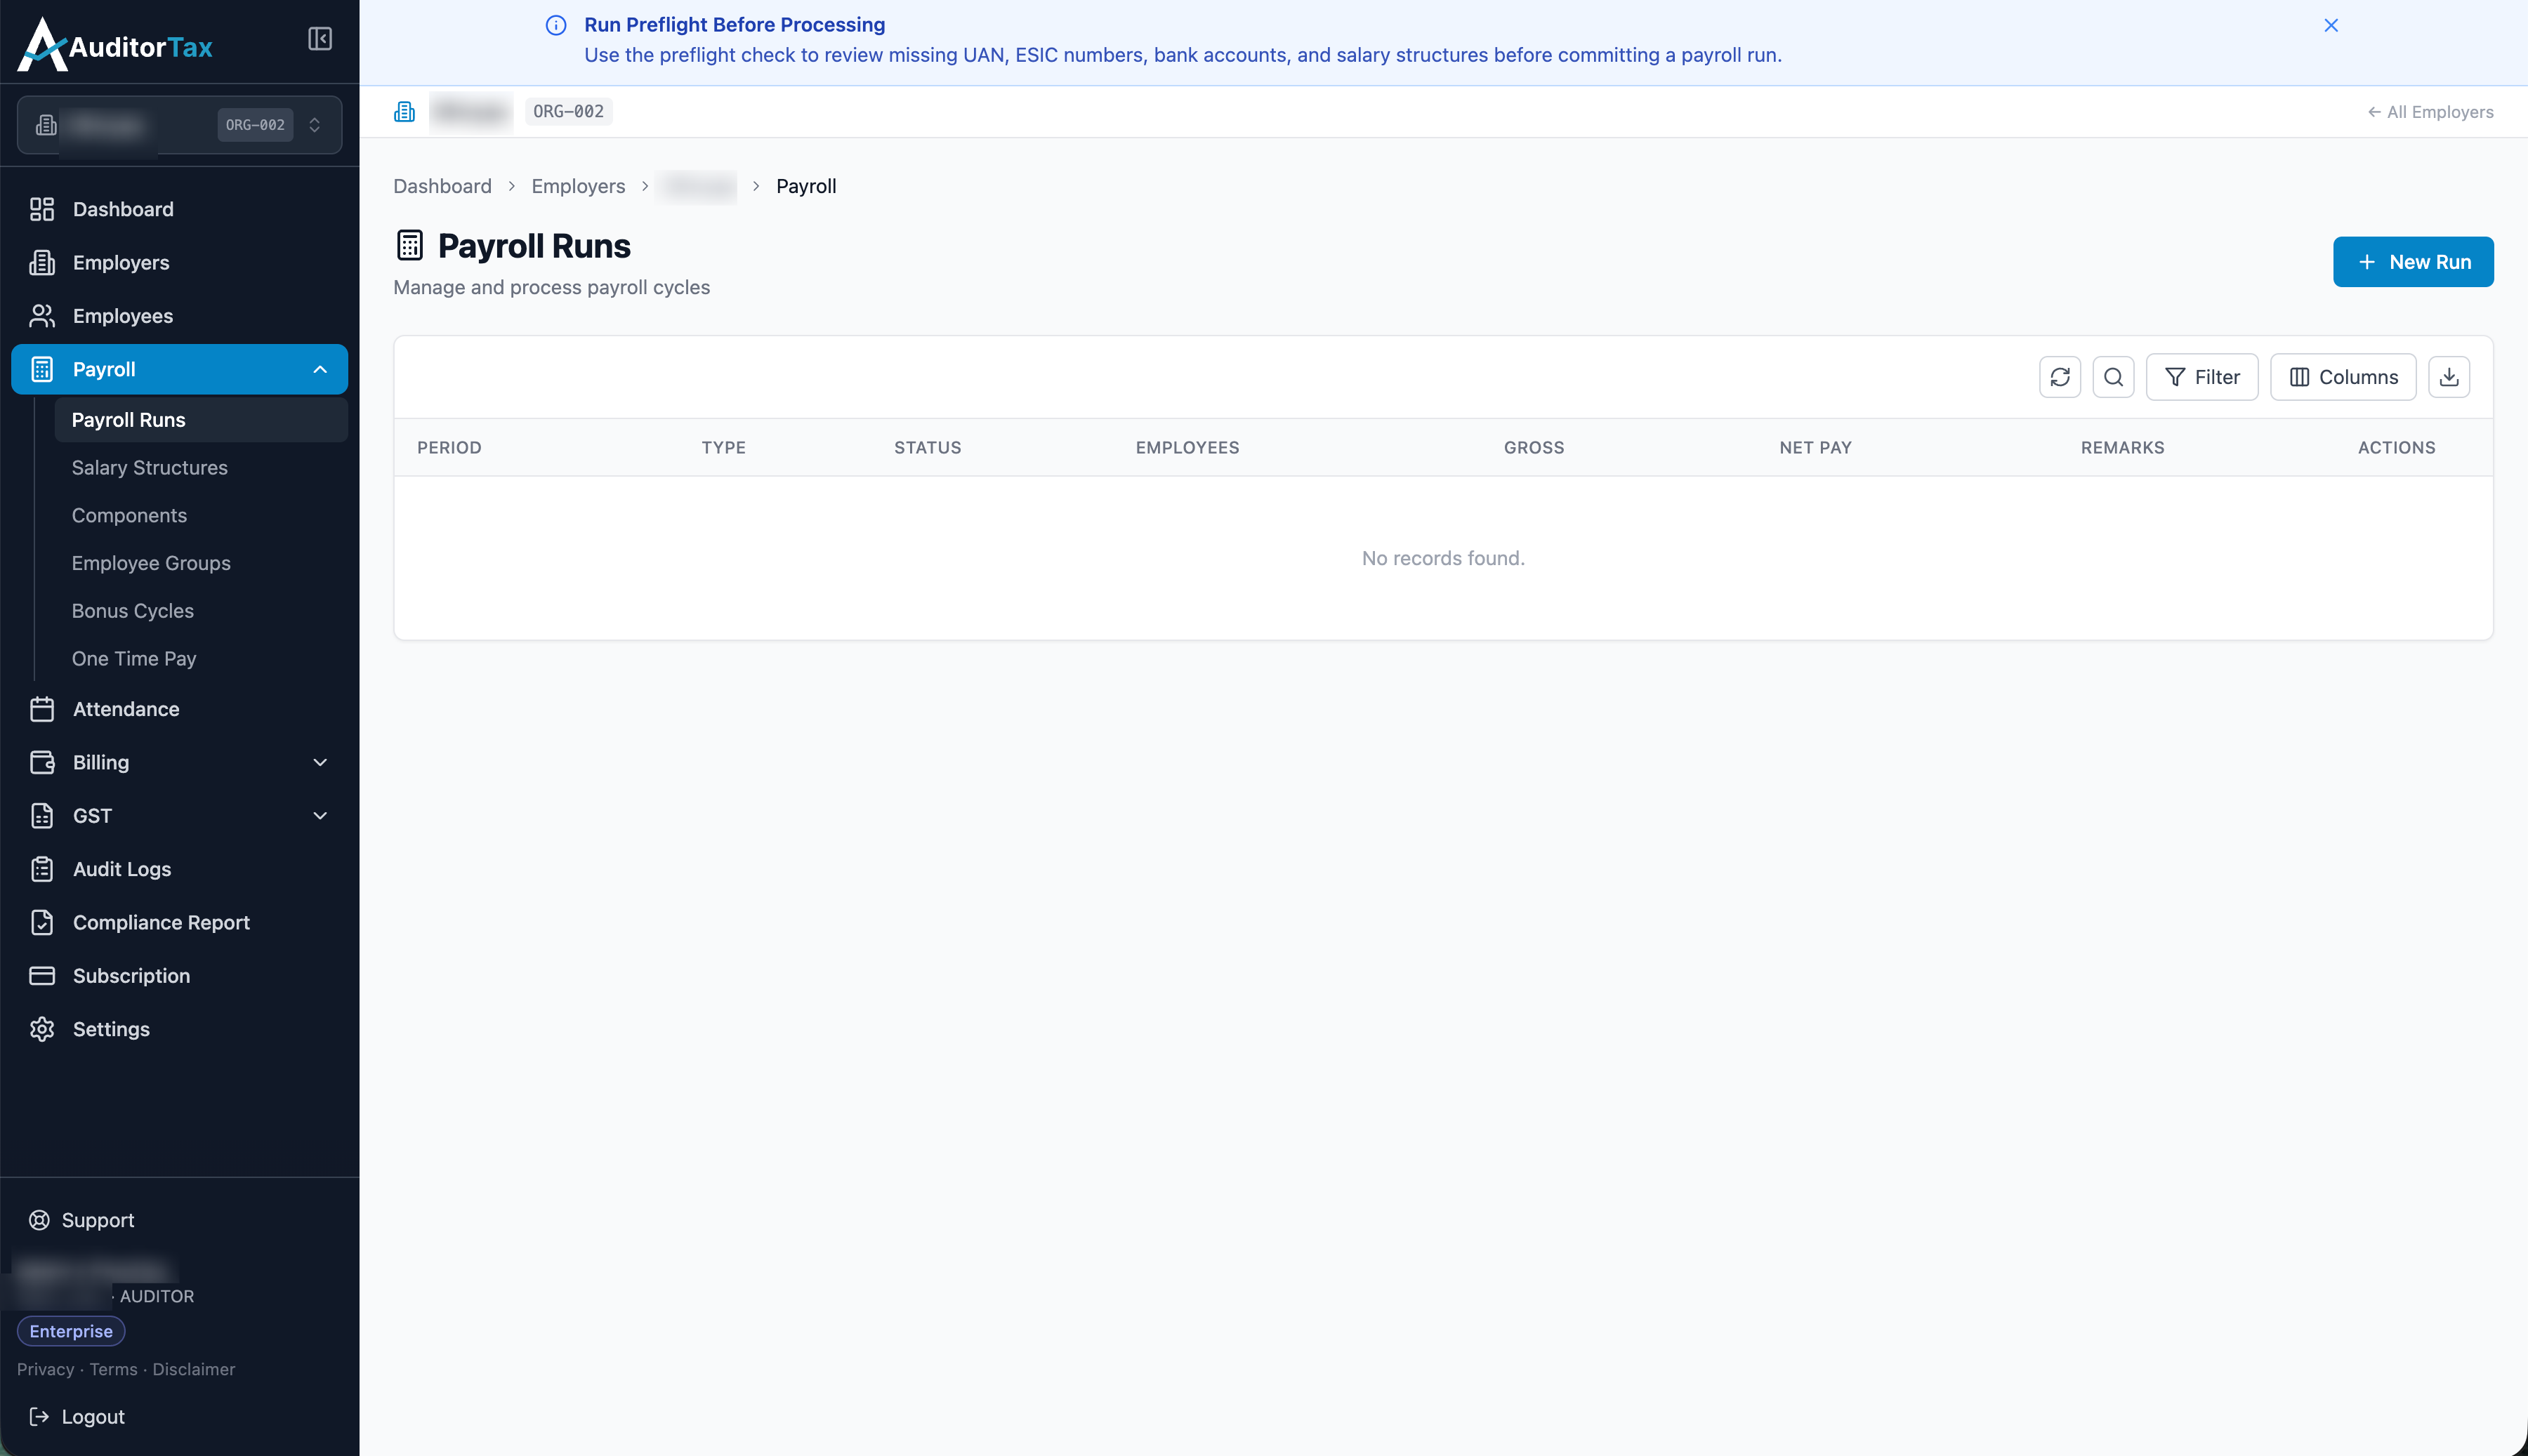The image size is (2528, 1456).
Task: Open Compliance Report in the sidebar
Action: tap(180, 922)
